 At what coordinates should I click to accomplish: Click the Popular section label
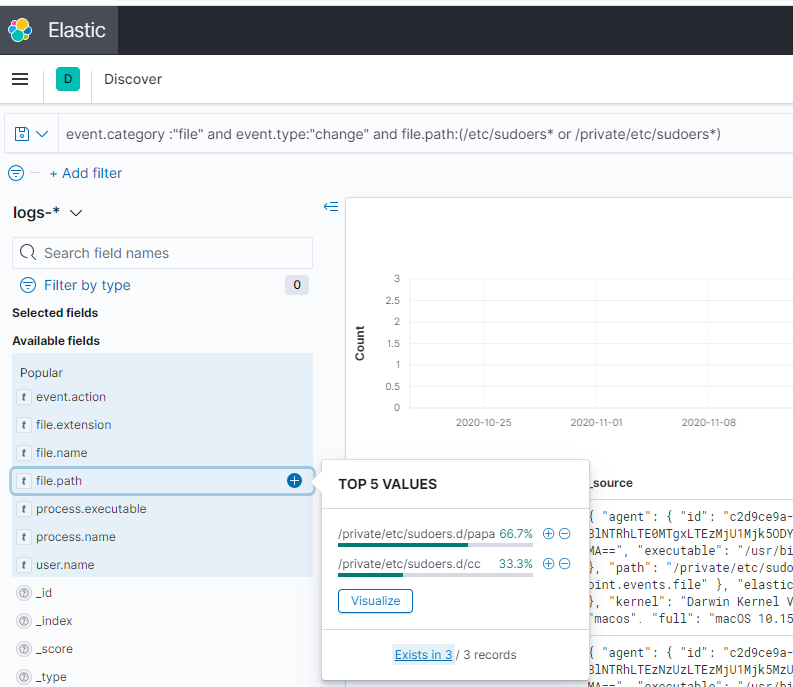click(x=41, y=373)
